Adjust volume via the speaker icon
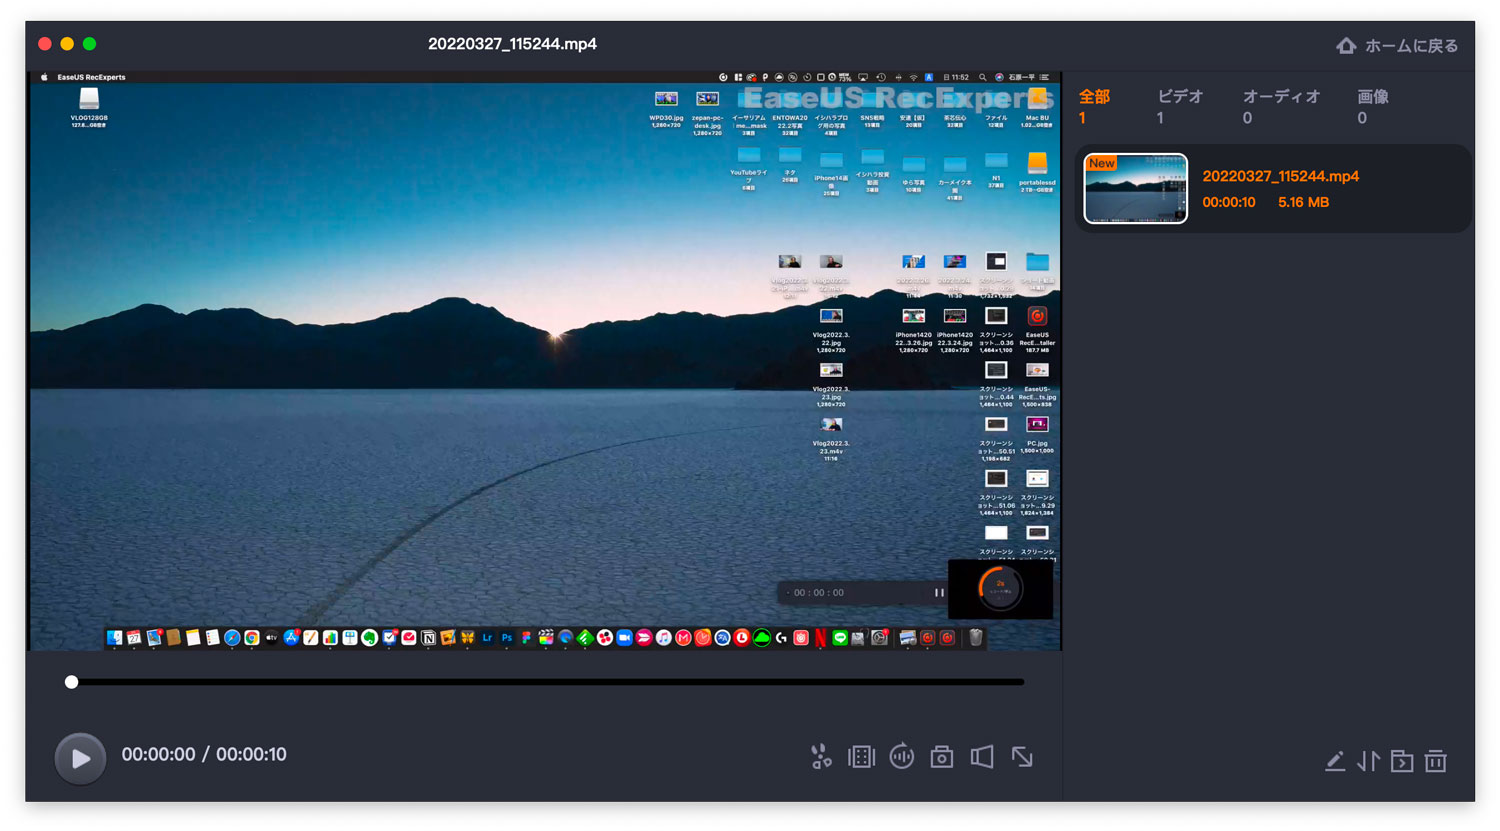 [x=982, y=757]
